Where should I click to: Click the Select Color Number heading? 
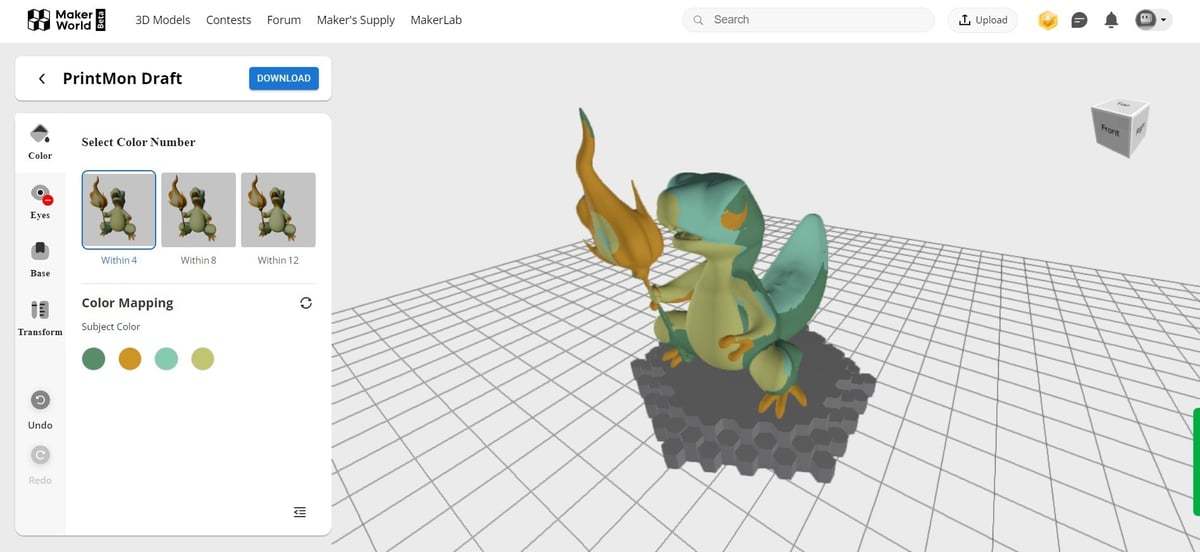(x=138, y=142)
